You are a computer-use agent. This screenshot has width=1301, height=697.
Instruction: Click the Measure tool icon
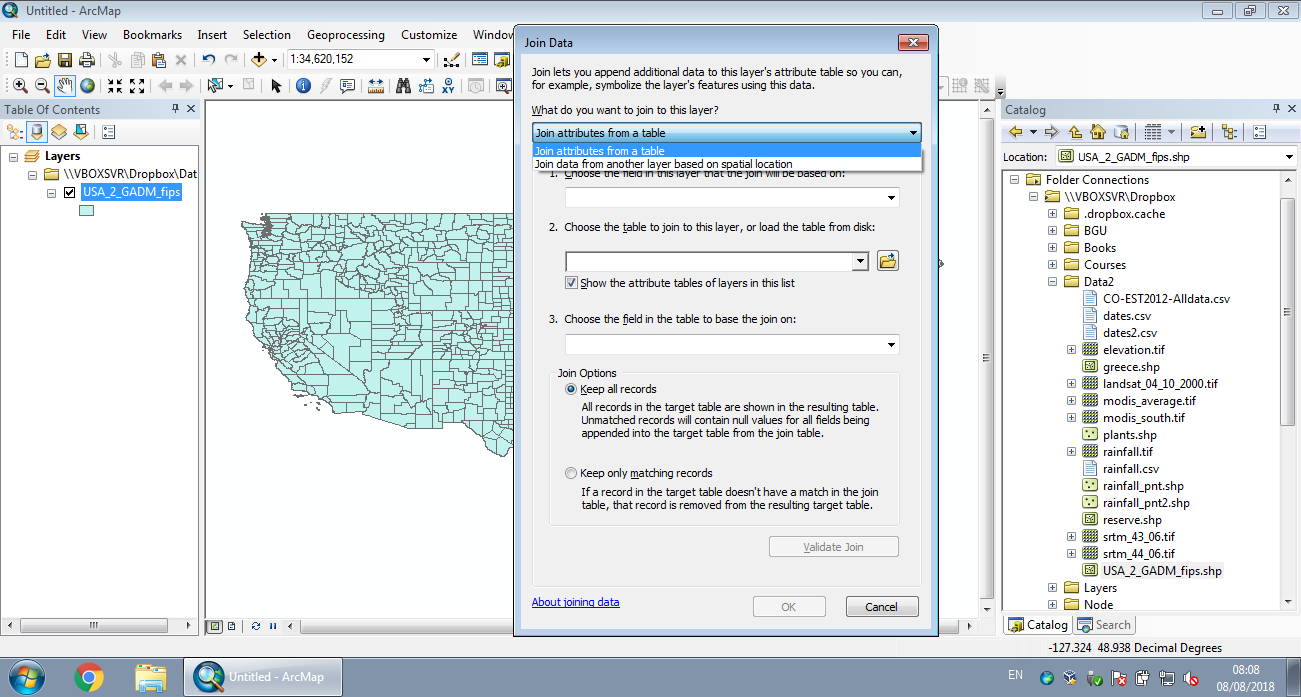point(376,85)
